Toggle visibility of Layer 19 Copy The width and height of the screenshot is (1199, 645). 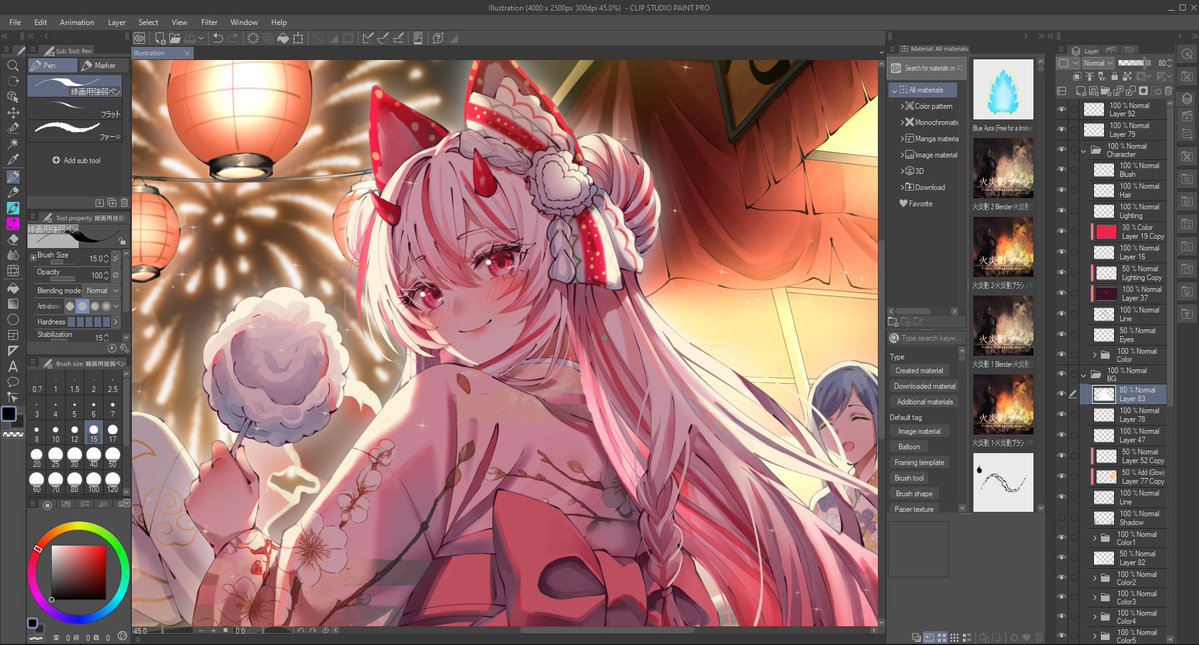coord(1061,232)
